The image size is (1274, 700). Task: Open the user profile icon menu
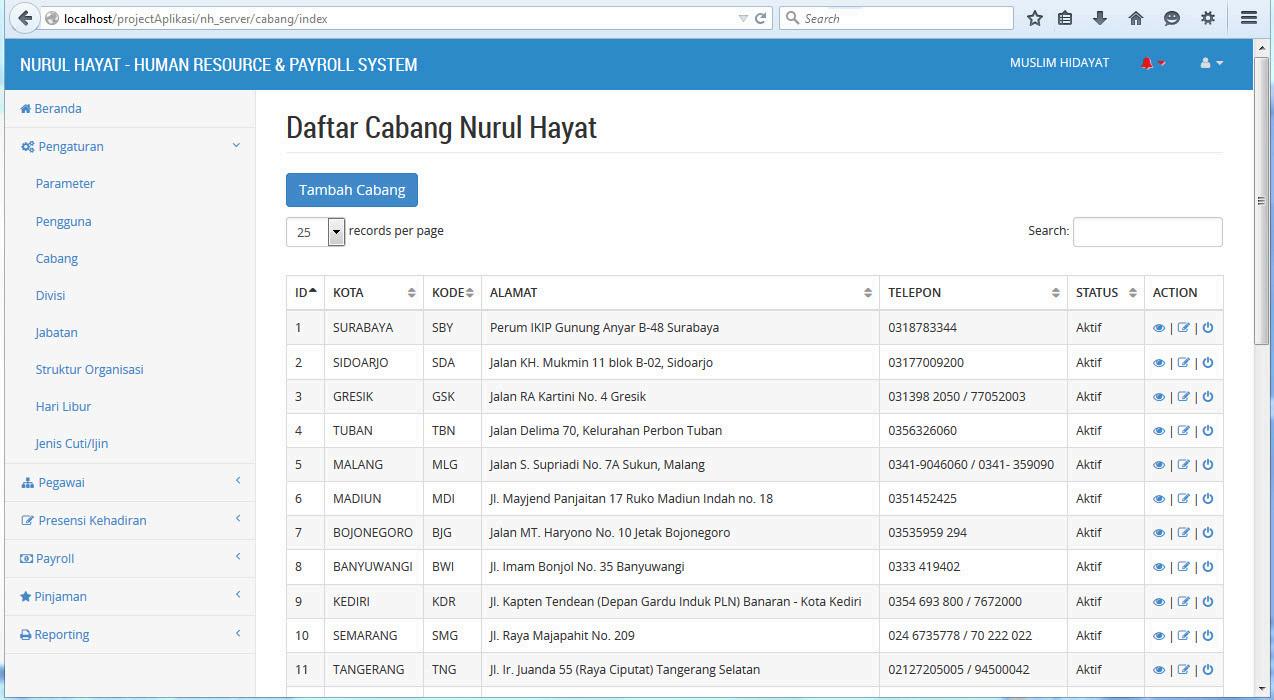1211,63
